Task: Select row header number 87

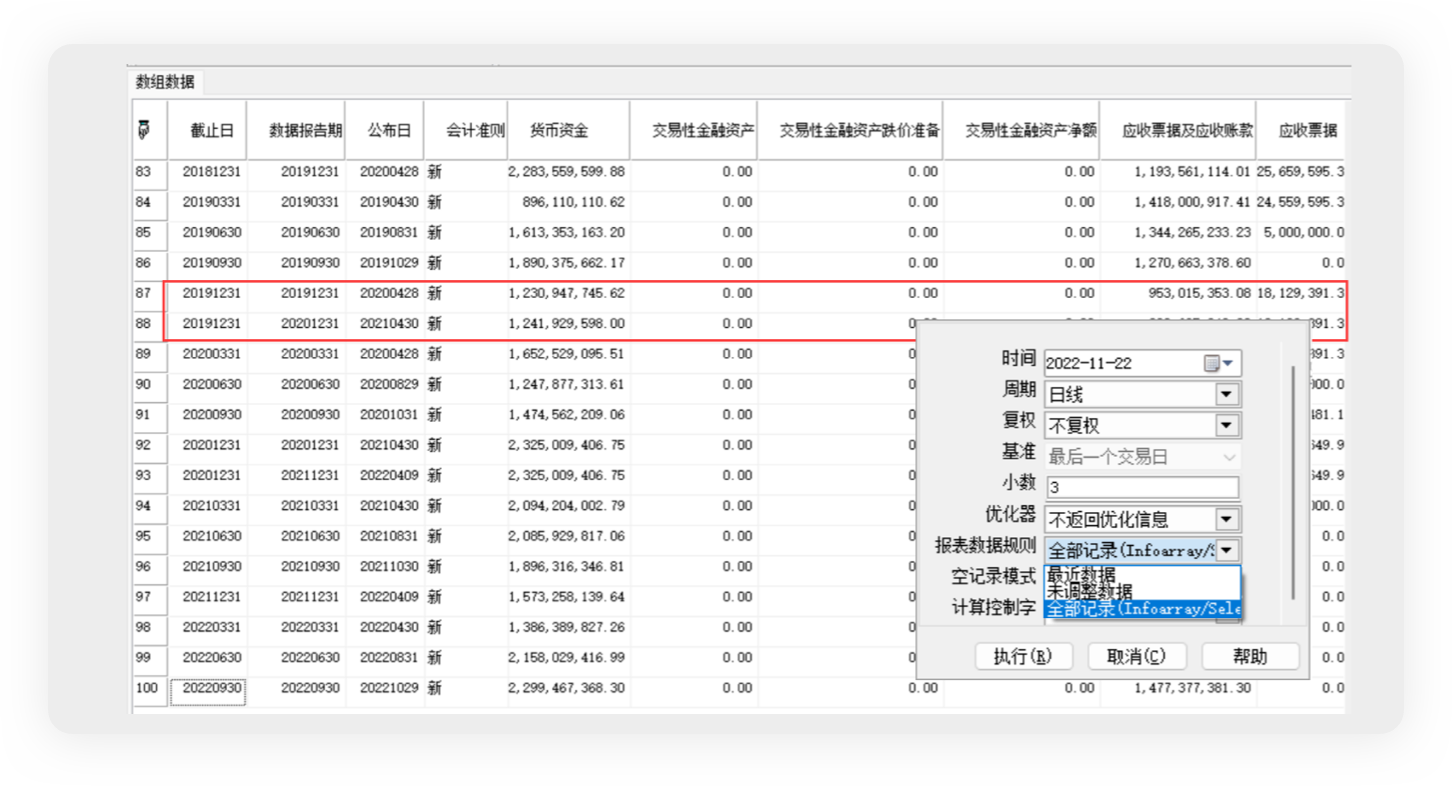Action: (x=146, y=294)
